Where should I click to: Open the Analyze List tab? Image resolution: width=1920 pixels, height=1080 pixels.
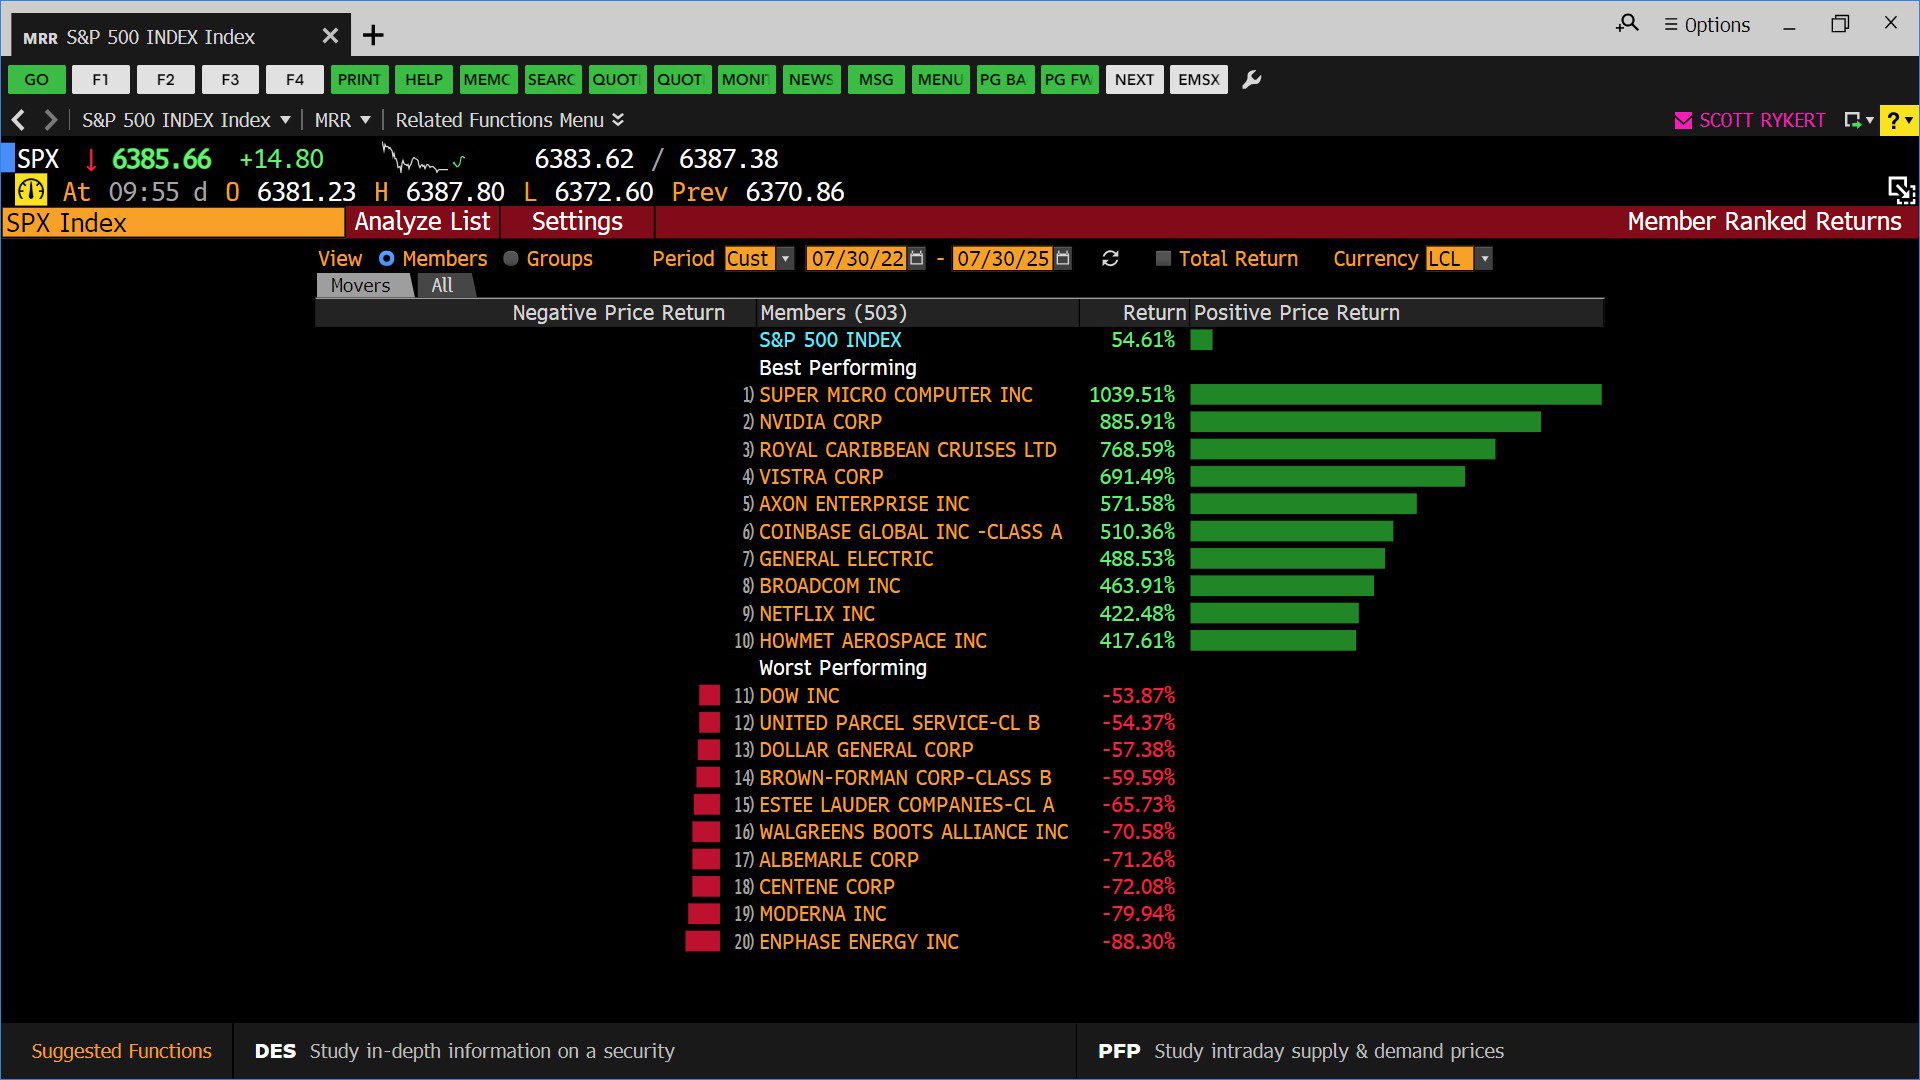point(422,222)
